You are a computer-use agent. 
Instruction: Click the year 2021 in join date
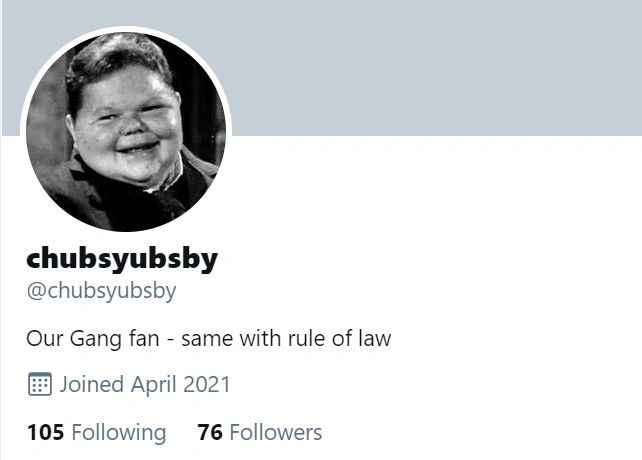(207, 384)
